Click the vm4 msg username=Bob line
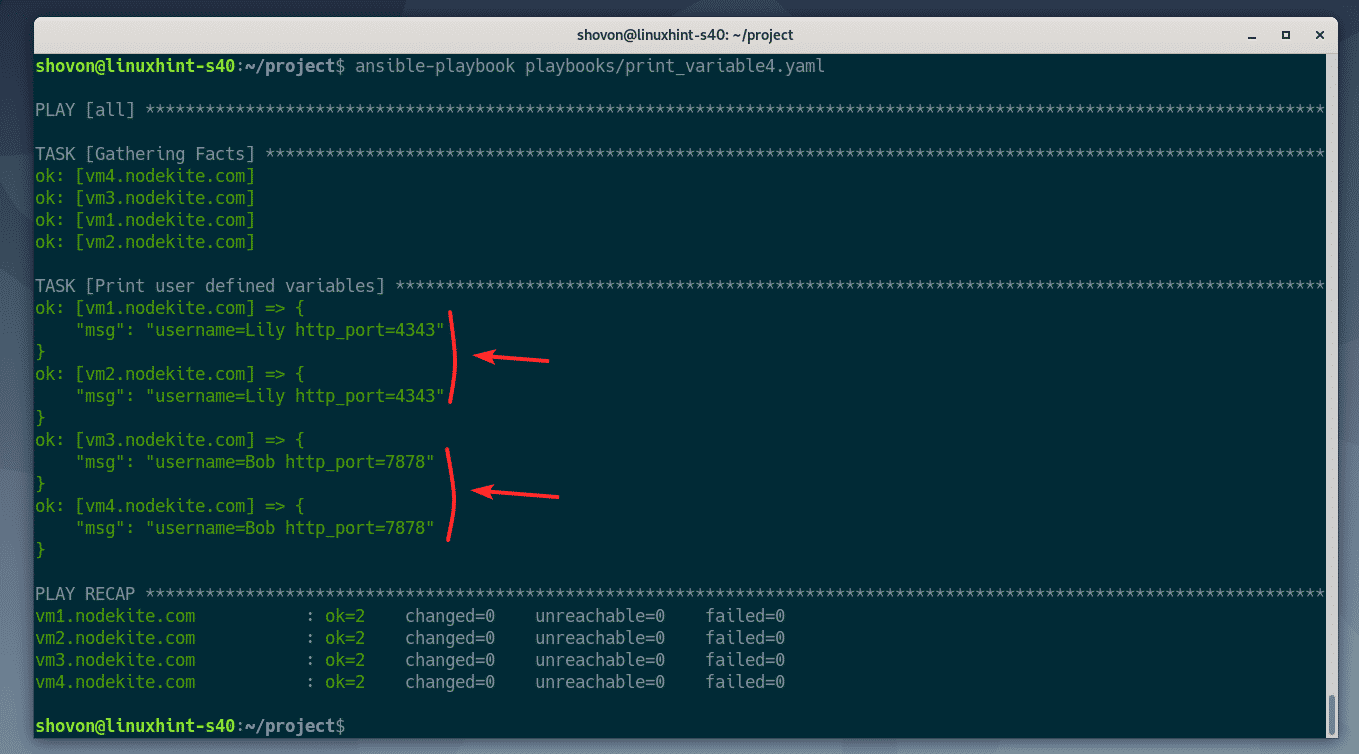1359x754 pixels. pyautogui.click(x=255, y=528)
